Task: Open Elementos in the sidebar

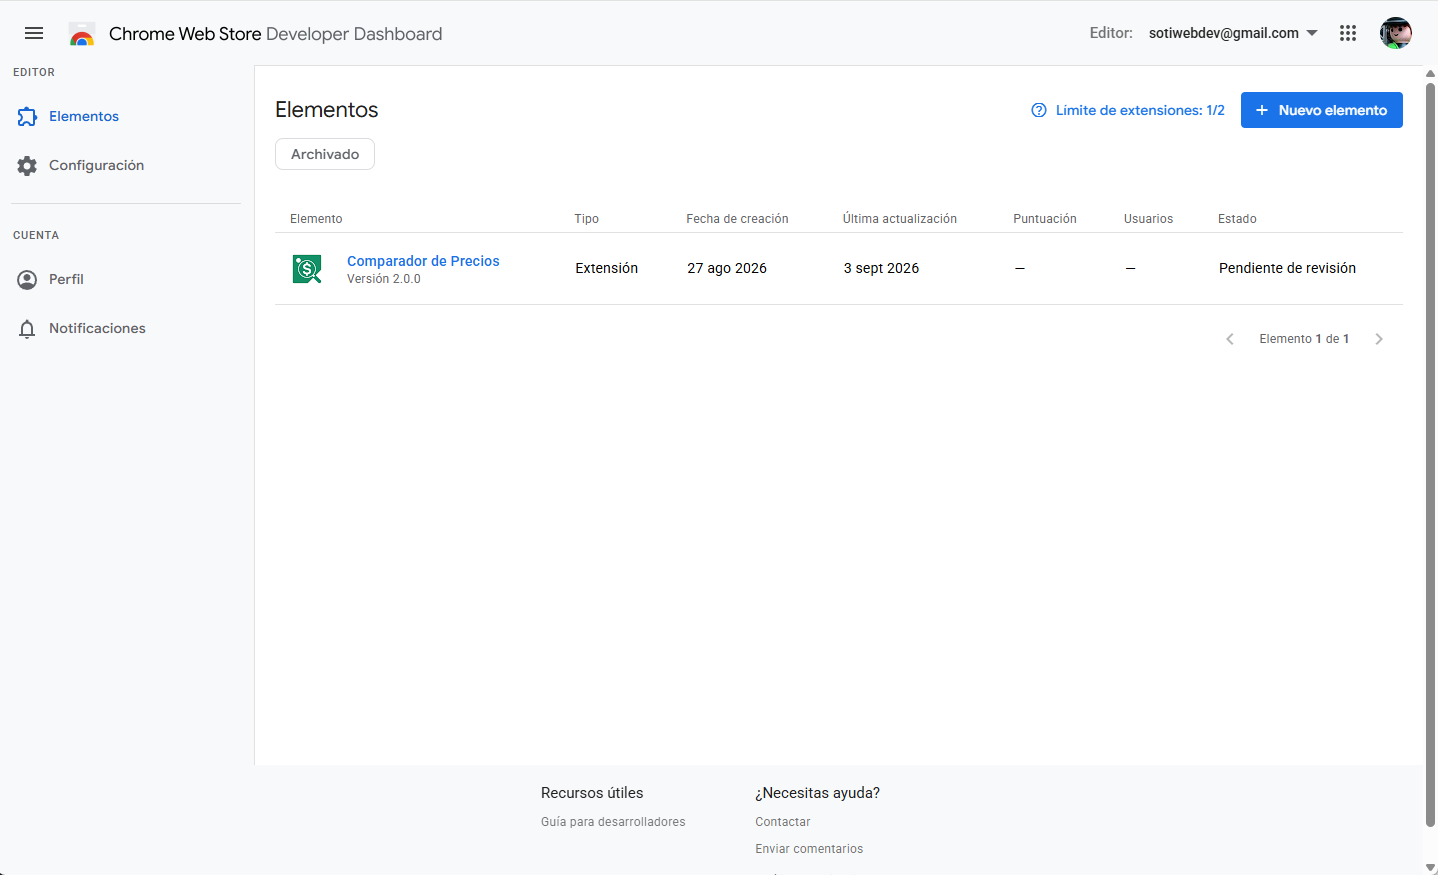Action: point(84,117)
